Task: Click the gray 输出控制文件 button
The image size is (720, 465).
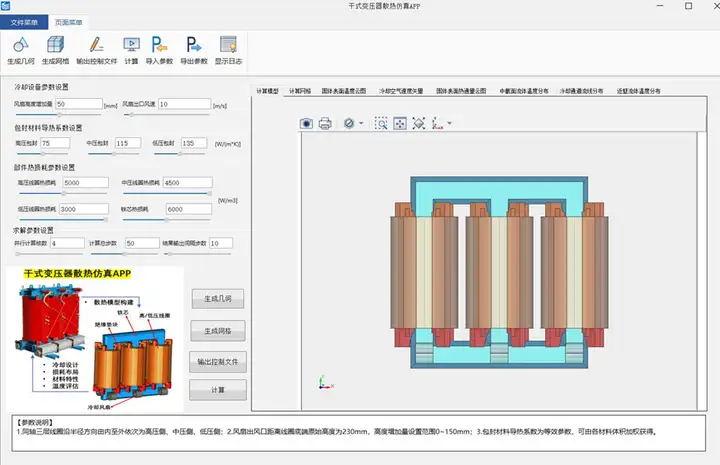Action: coord(218,362)
